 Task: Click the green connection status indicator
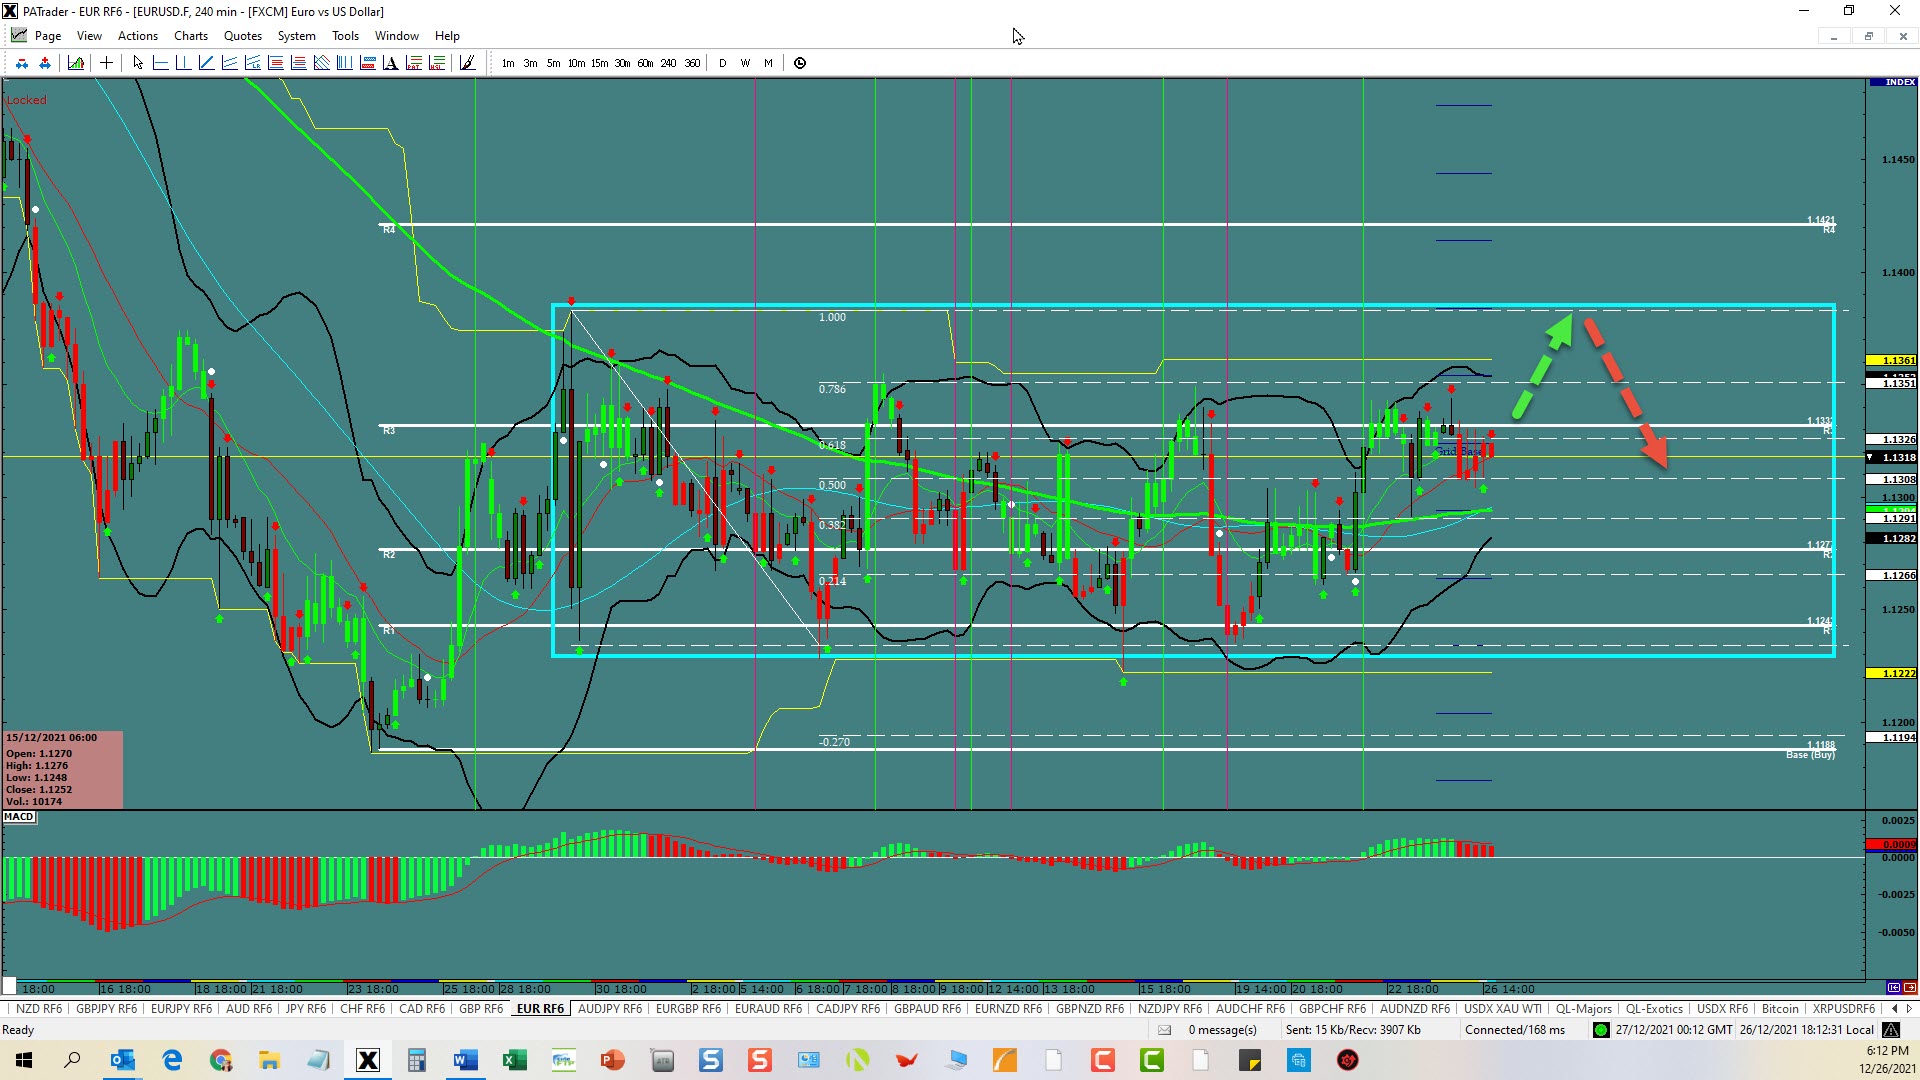pos(1601,1030)
